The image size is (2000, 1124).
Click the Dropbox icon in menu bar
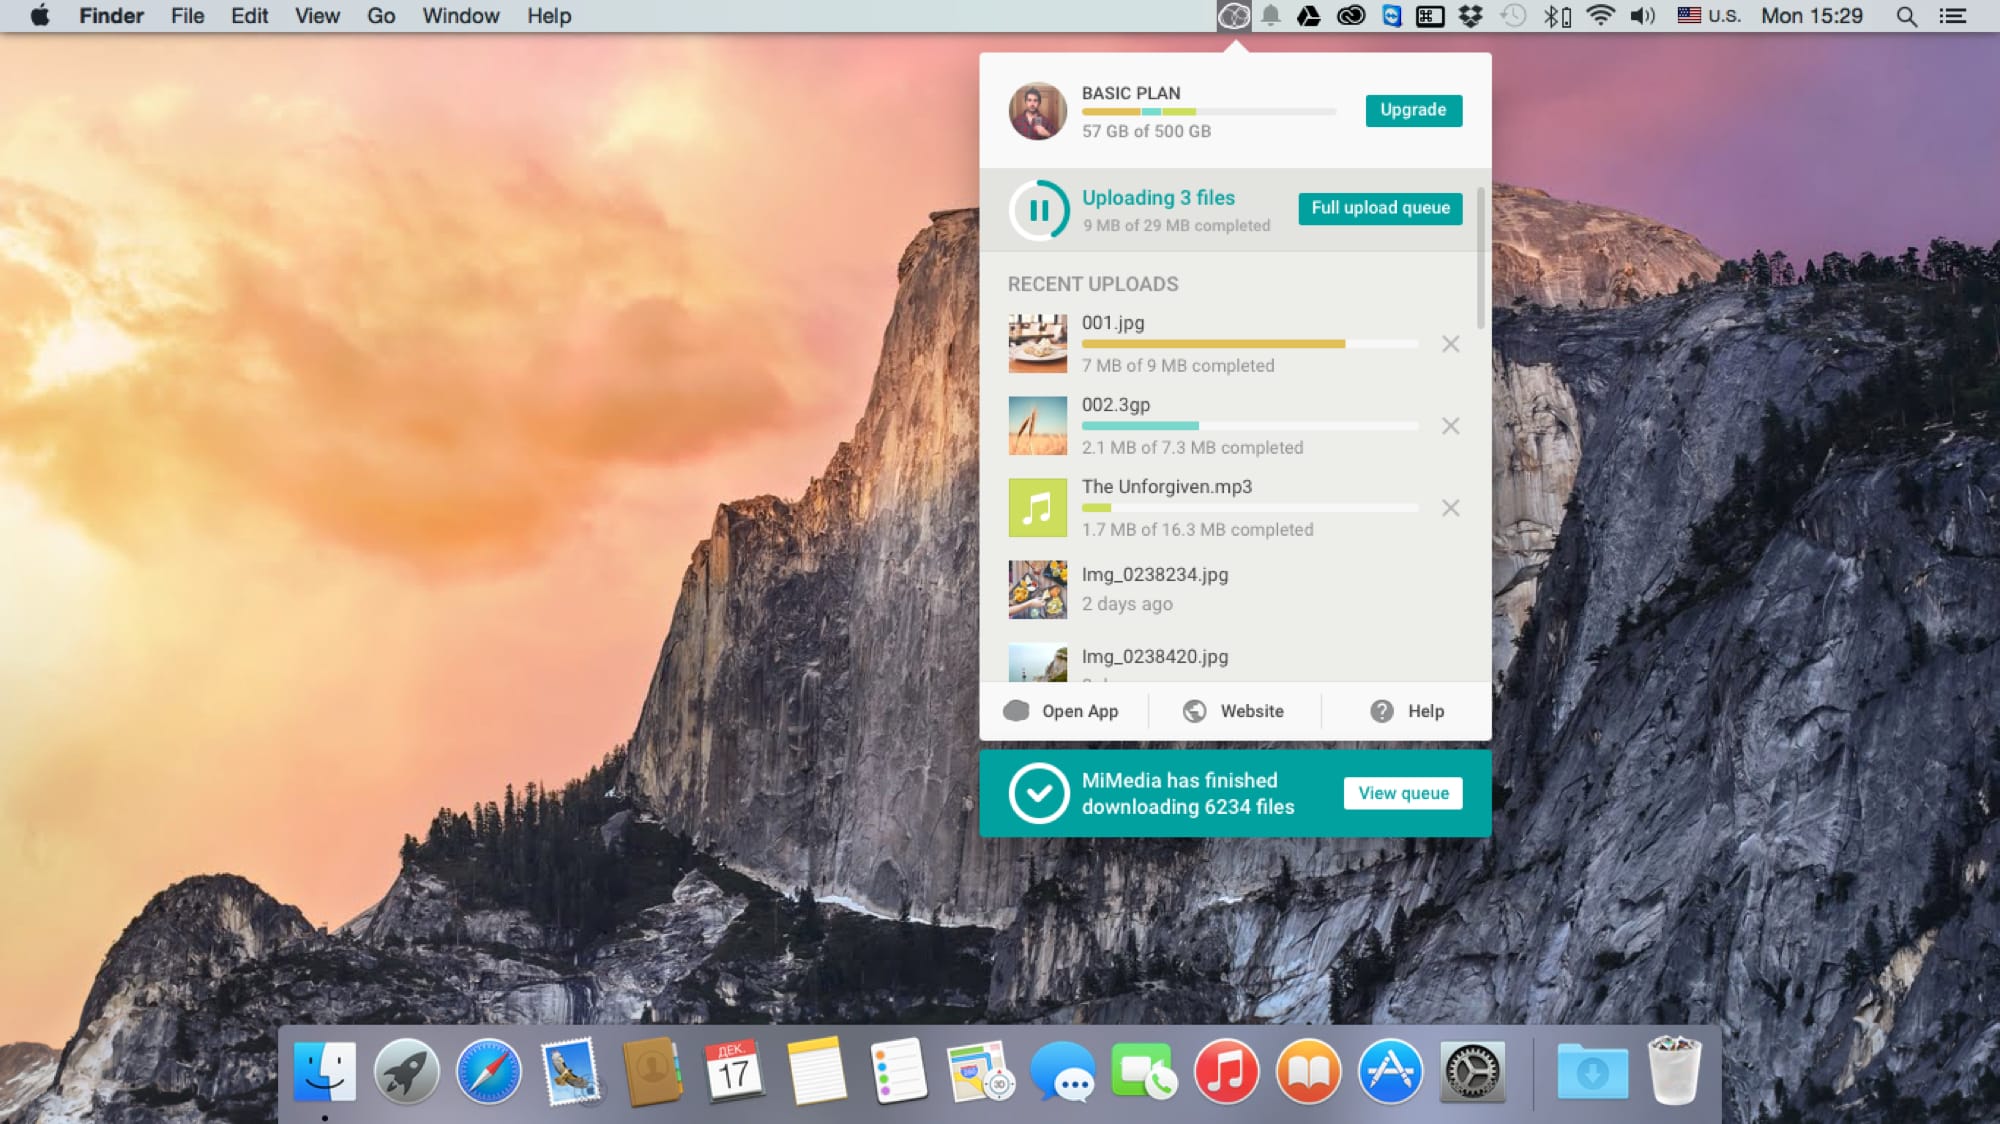(x=1471, y=16)
